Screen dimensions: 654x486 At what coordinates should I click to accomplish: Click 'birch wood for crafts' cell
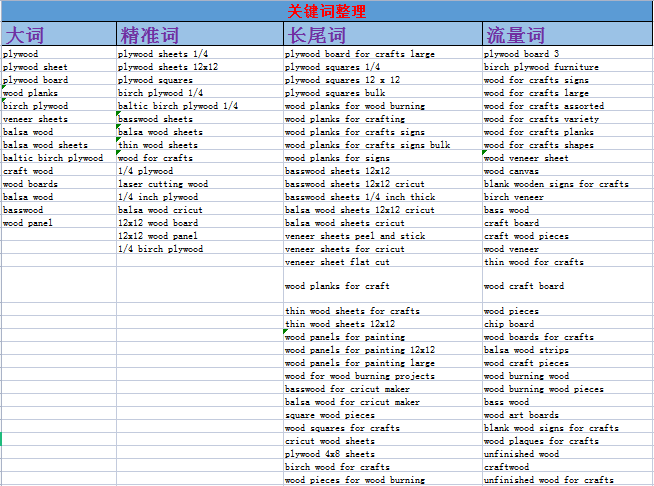tap(383, 467)
